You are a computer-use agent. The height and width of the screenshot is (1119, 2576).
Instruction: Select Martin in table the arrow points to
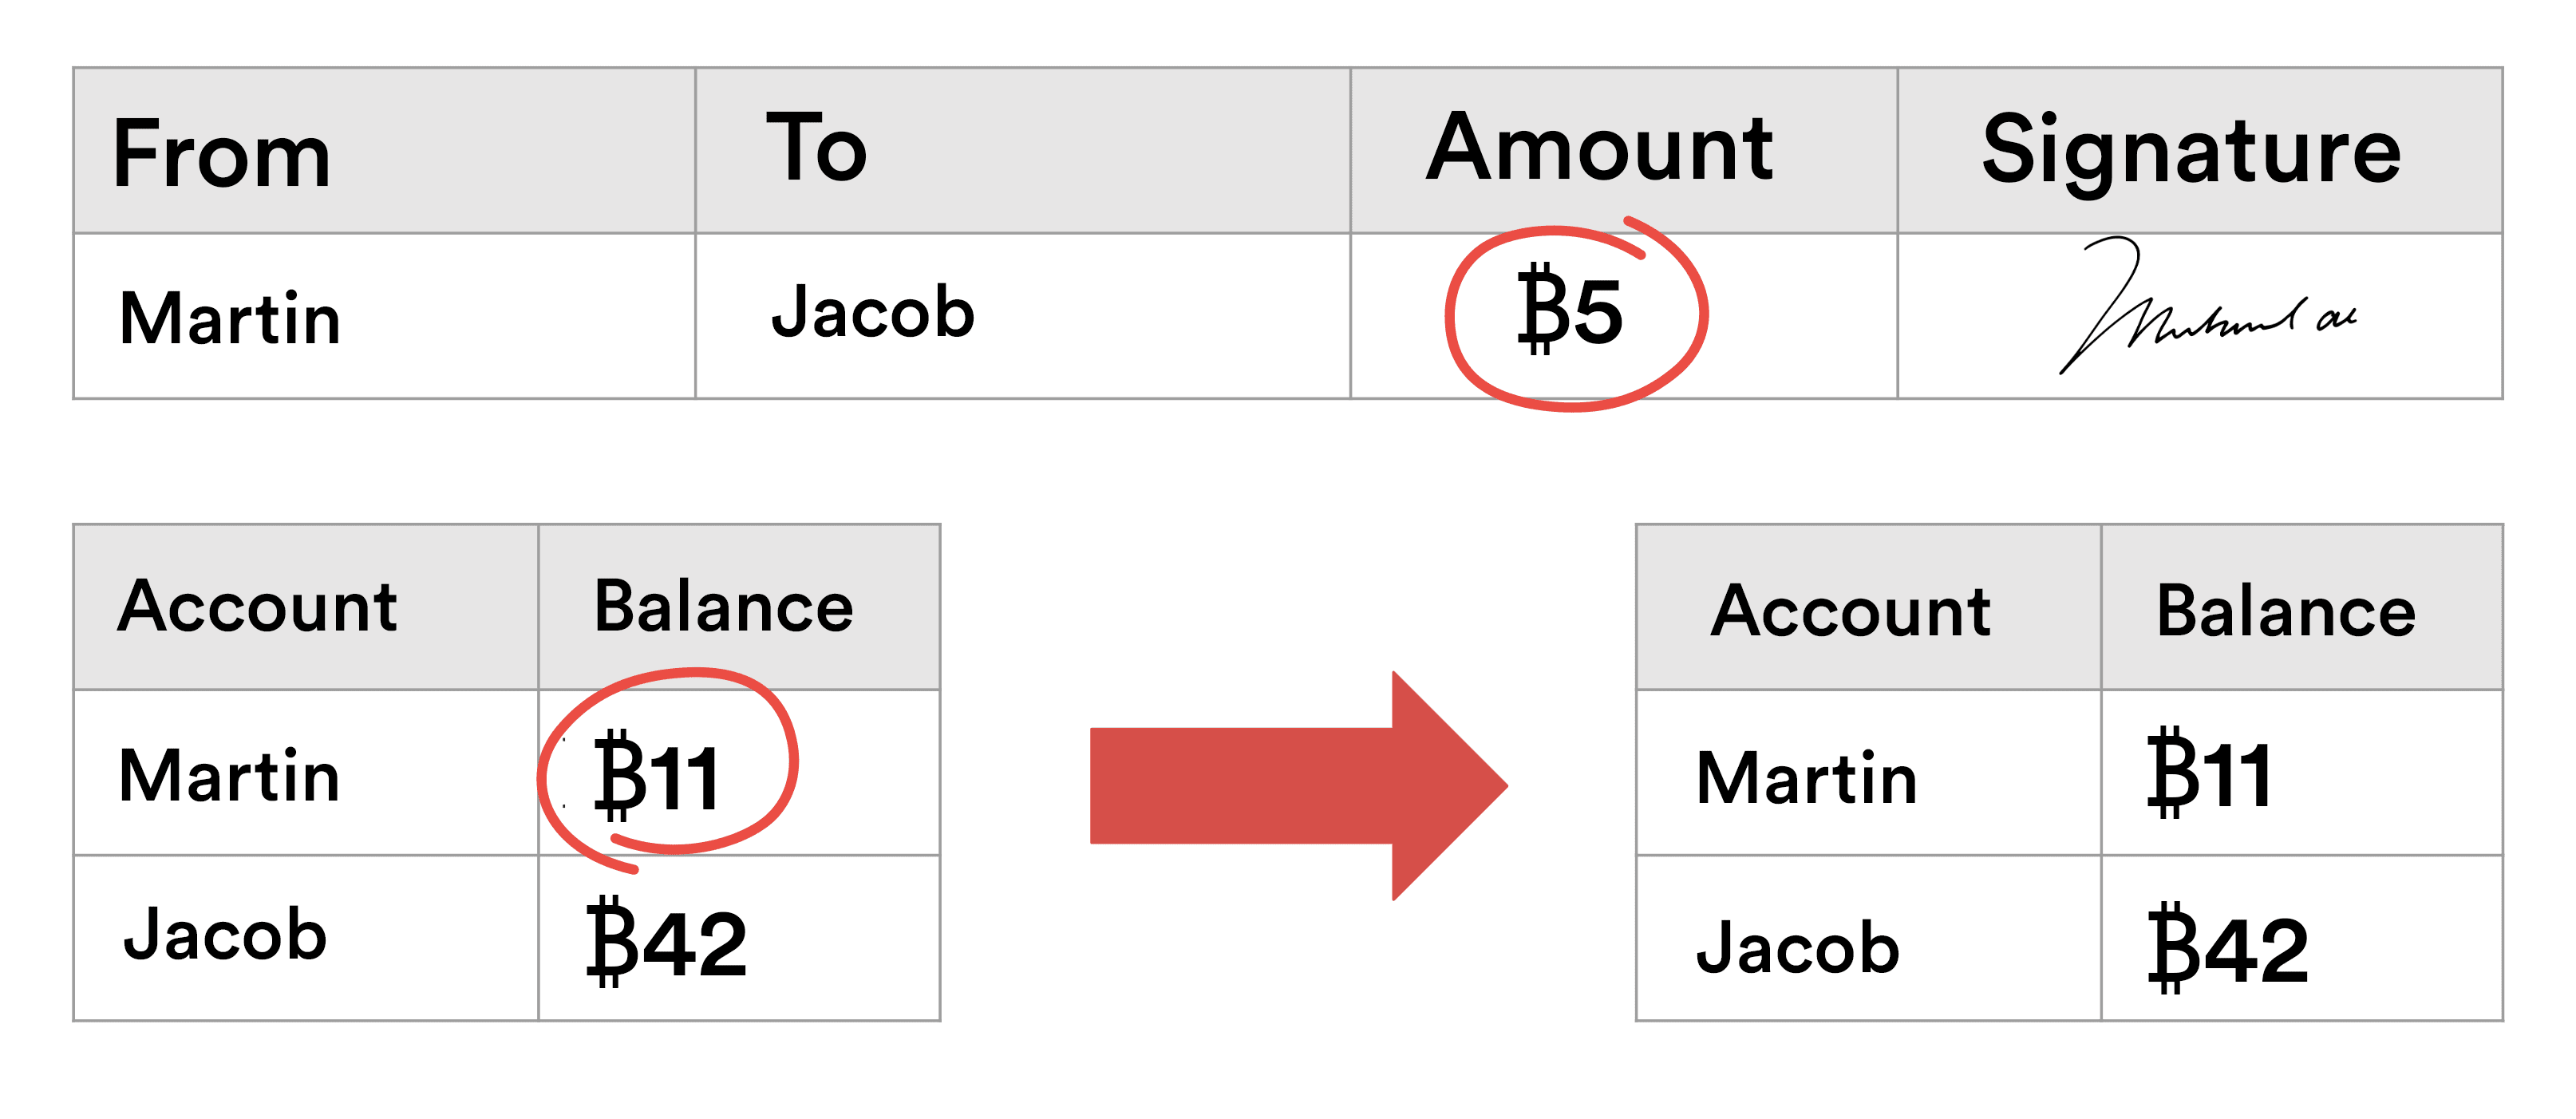coord(1807,778)
